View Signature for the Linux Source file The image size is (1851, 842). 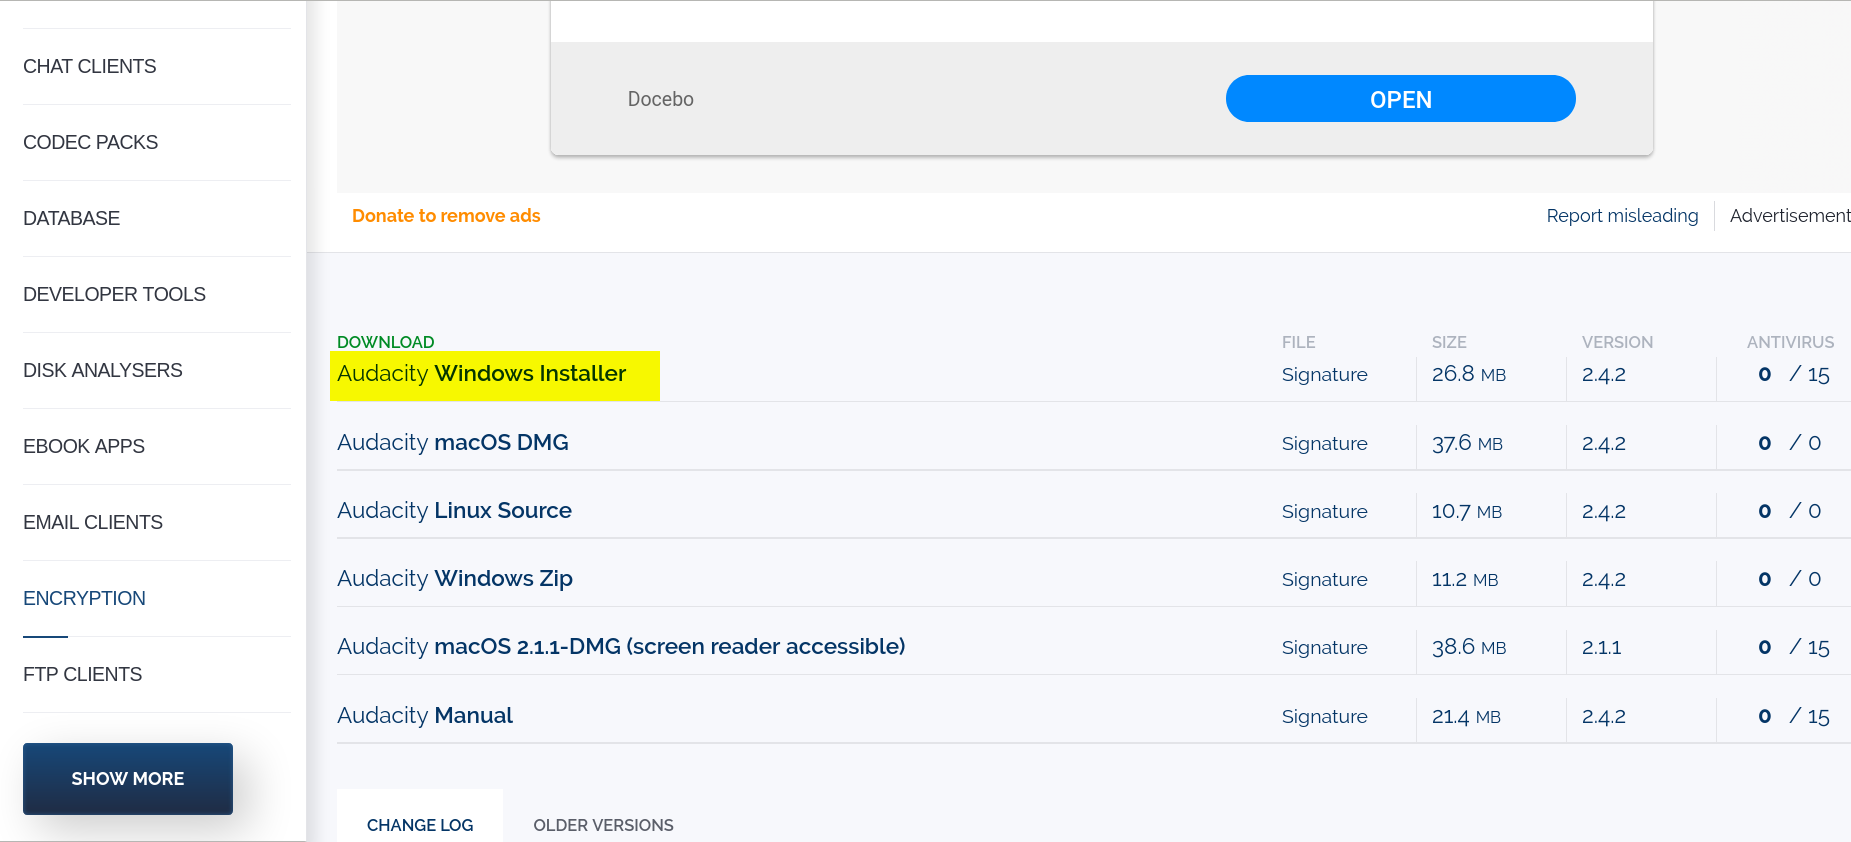pyautogui.click(x=1325, y=512)
